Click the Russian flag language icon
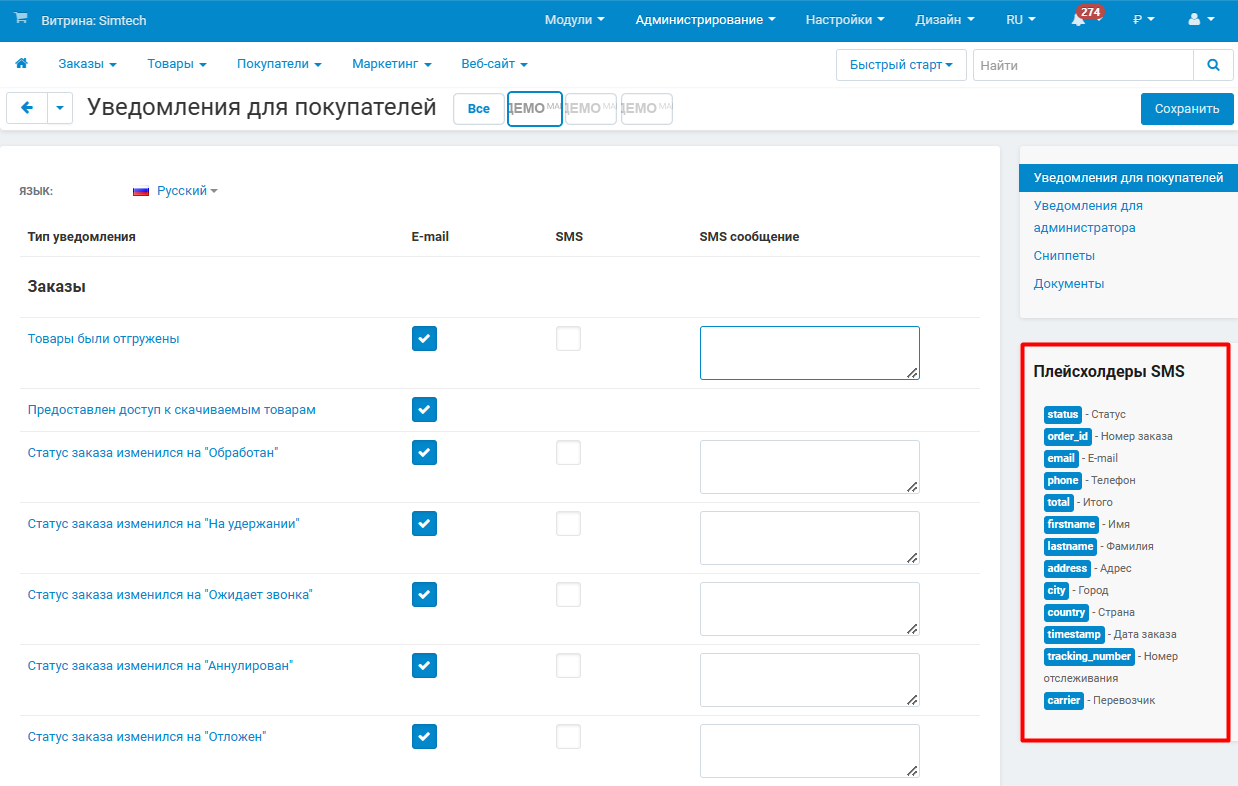Viewport: 1238px width, 786px height. pos(141,191)
